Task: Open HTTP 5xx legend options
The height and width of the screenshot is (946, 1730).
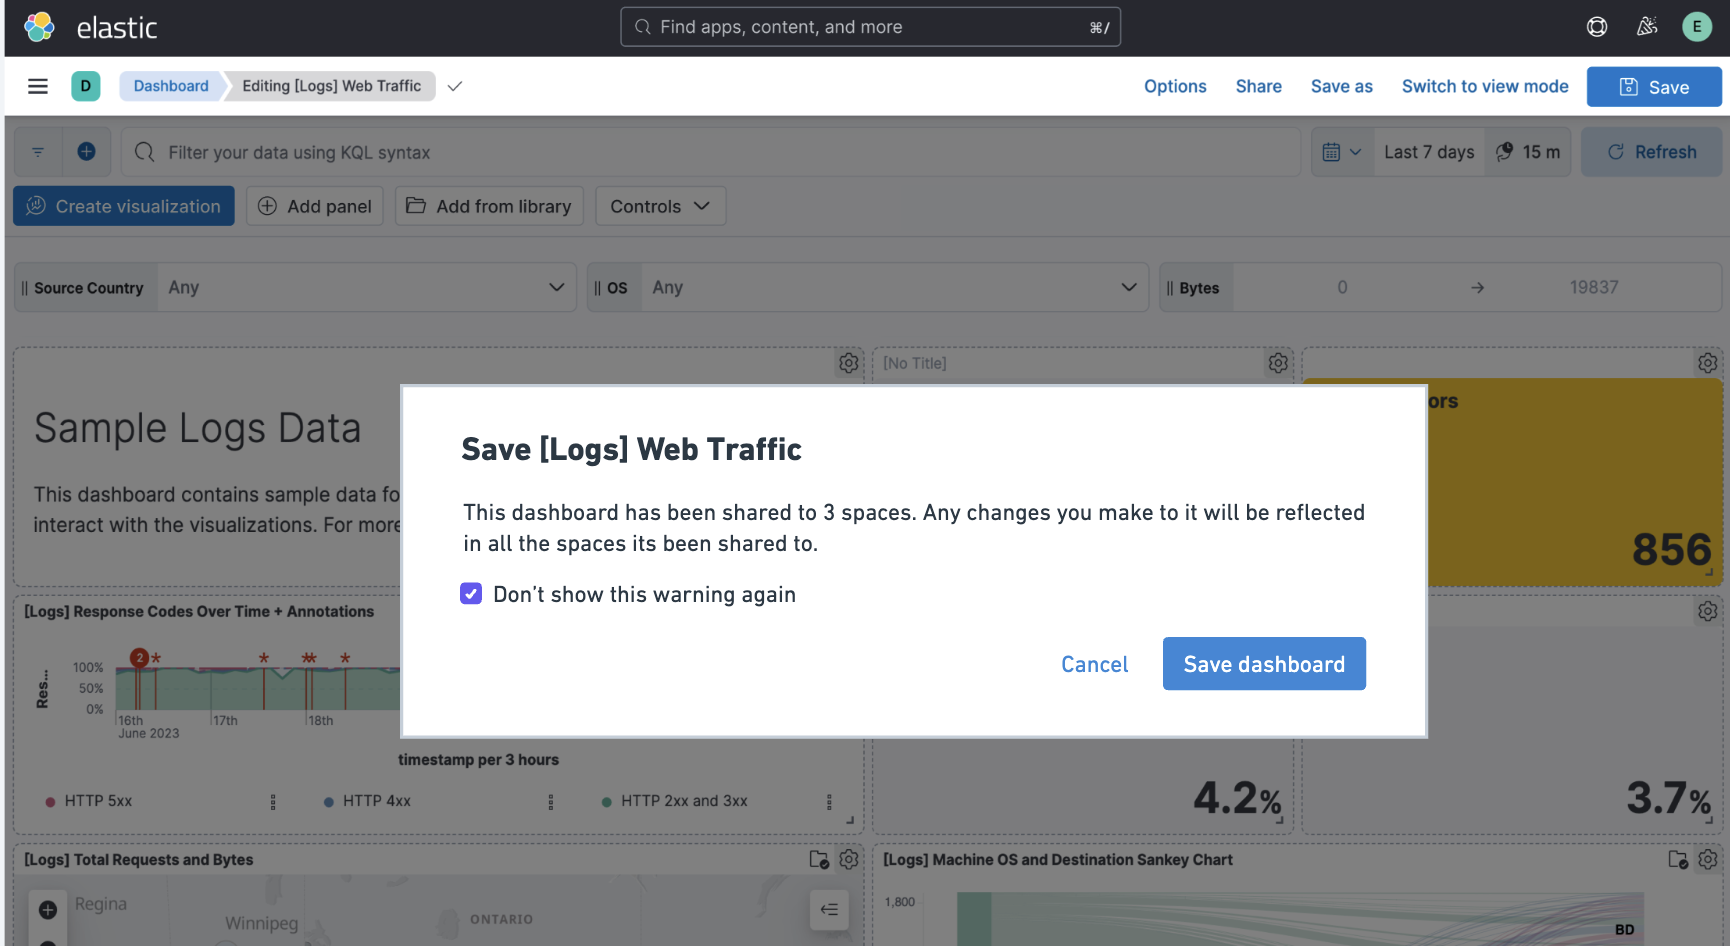Action: pyautogui.click(x=273, y=802)
